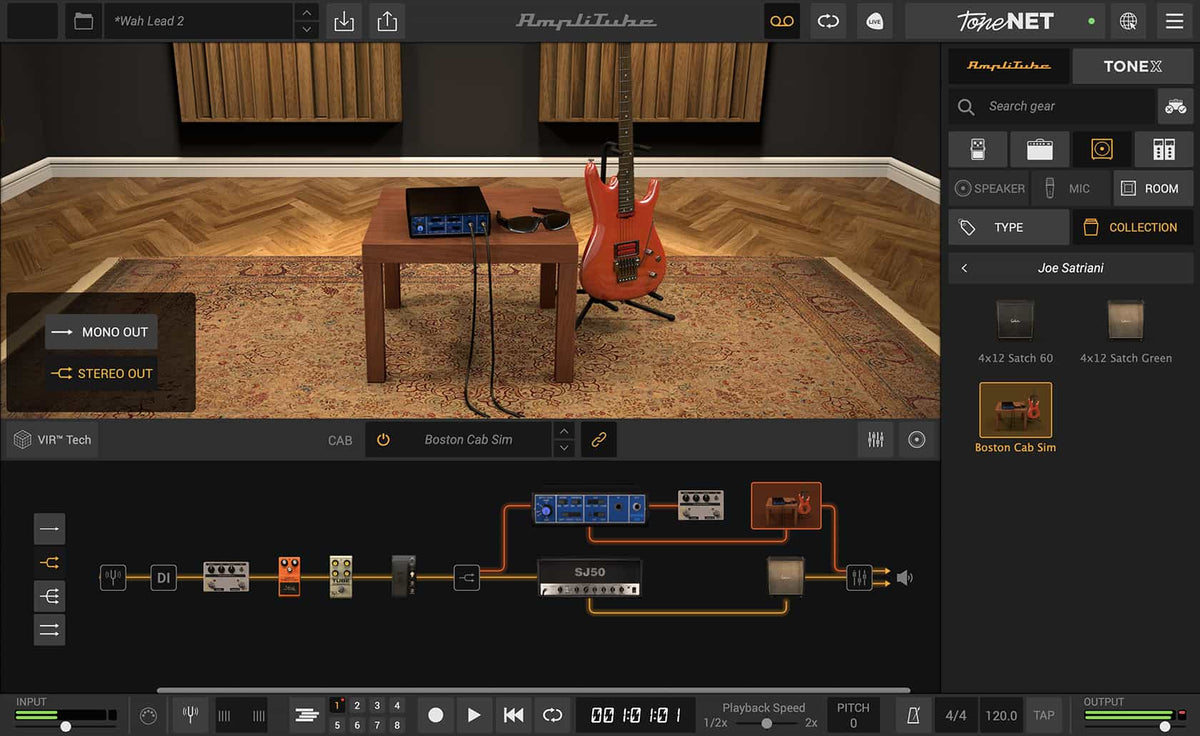Screen dimensions: 1200x736
Task: Start playback with the play button
Action: (x=474, y=715)
